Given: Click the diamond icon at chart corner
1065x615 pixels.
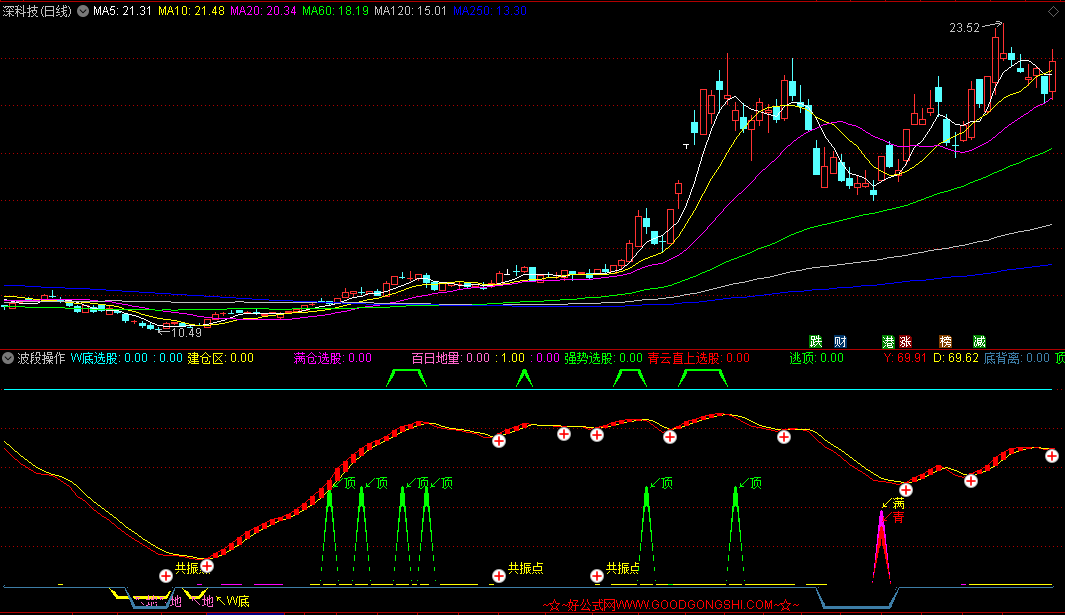Looking at the screenshot, I should 1053,12.
